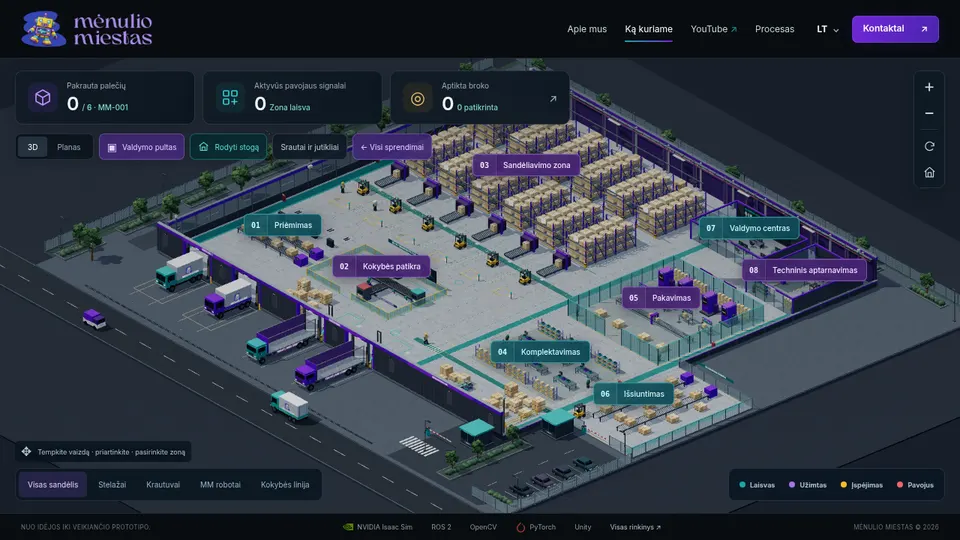
Task: Select the Visas sandėlis tab
Action: coord(53,484)
